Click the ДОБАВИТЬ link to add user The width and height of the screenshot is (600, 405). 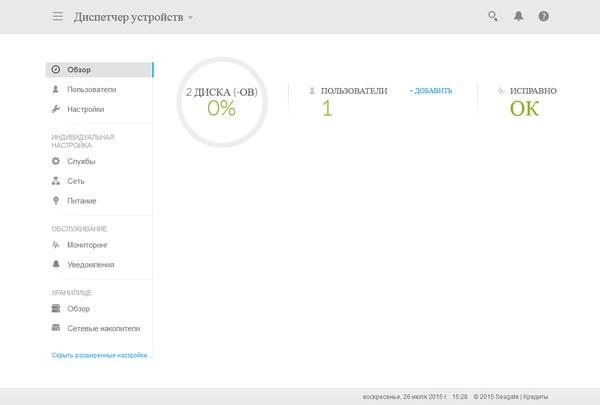coord(431,91)
